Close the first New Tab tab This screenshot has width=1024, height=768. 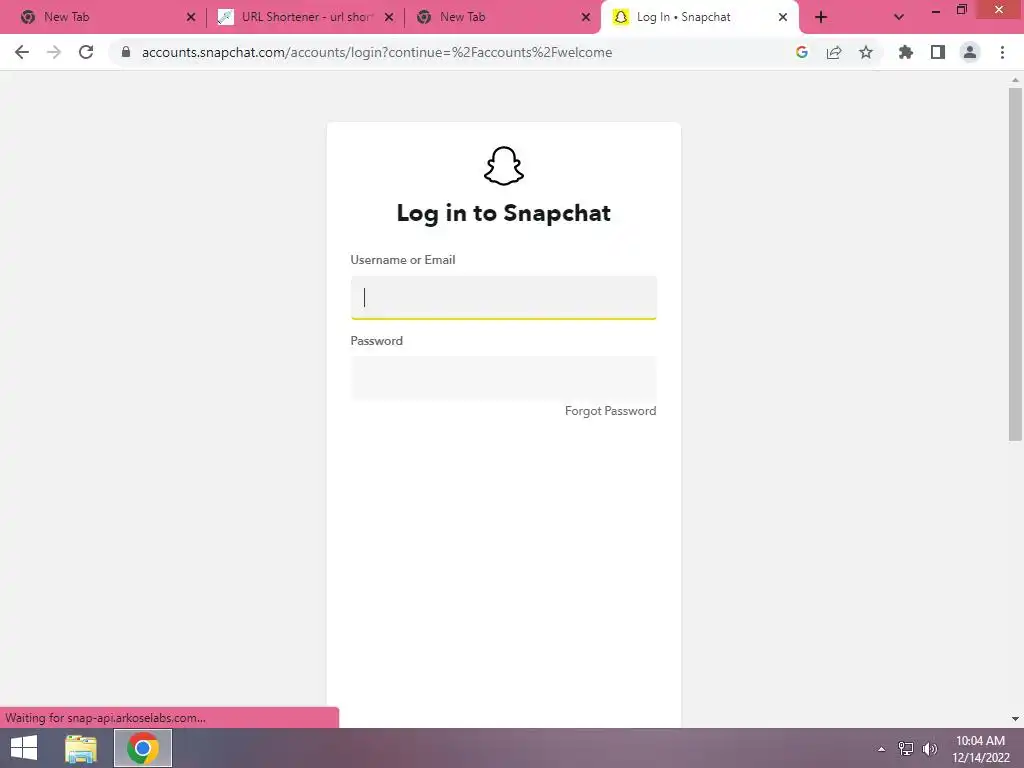[191, 17]
